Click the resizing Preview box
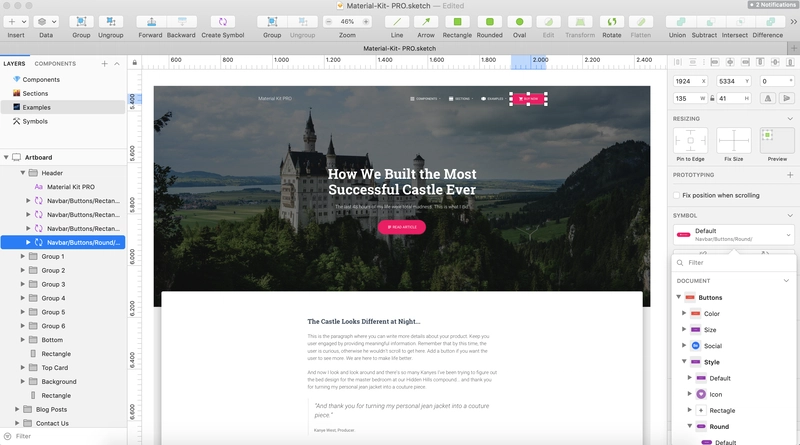800x445 pixels. (777, 140)
